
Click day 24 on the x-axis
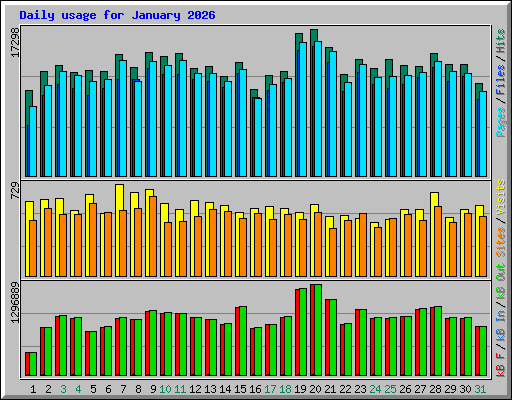coord(375,389)
